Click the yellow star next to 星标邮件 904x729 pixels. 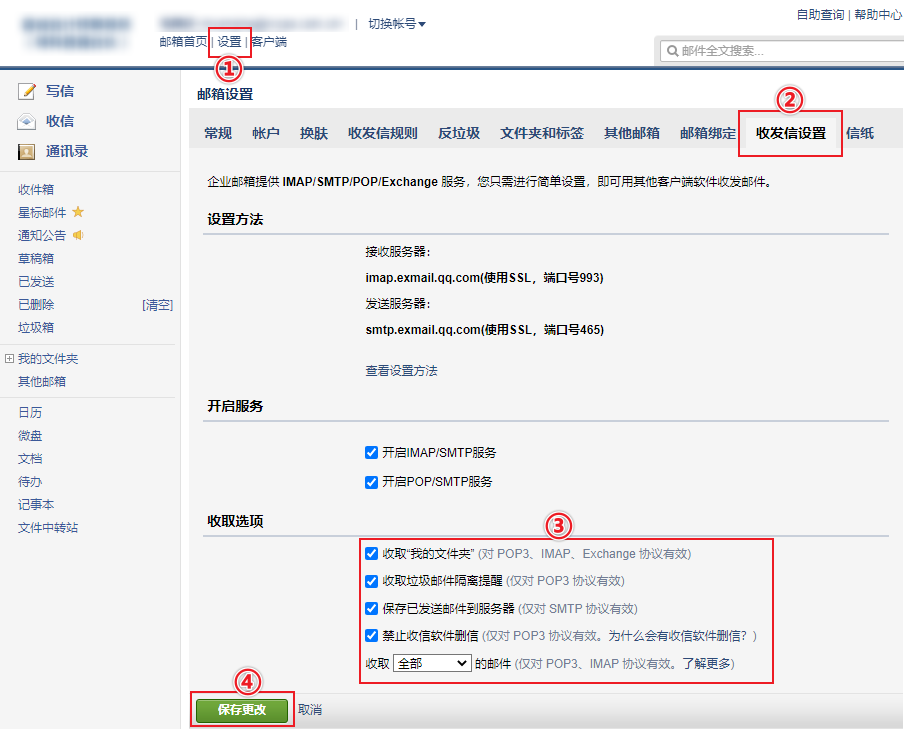(x=78, y=212)
